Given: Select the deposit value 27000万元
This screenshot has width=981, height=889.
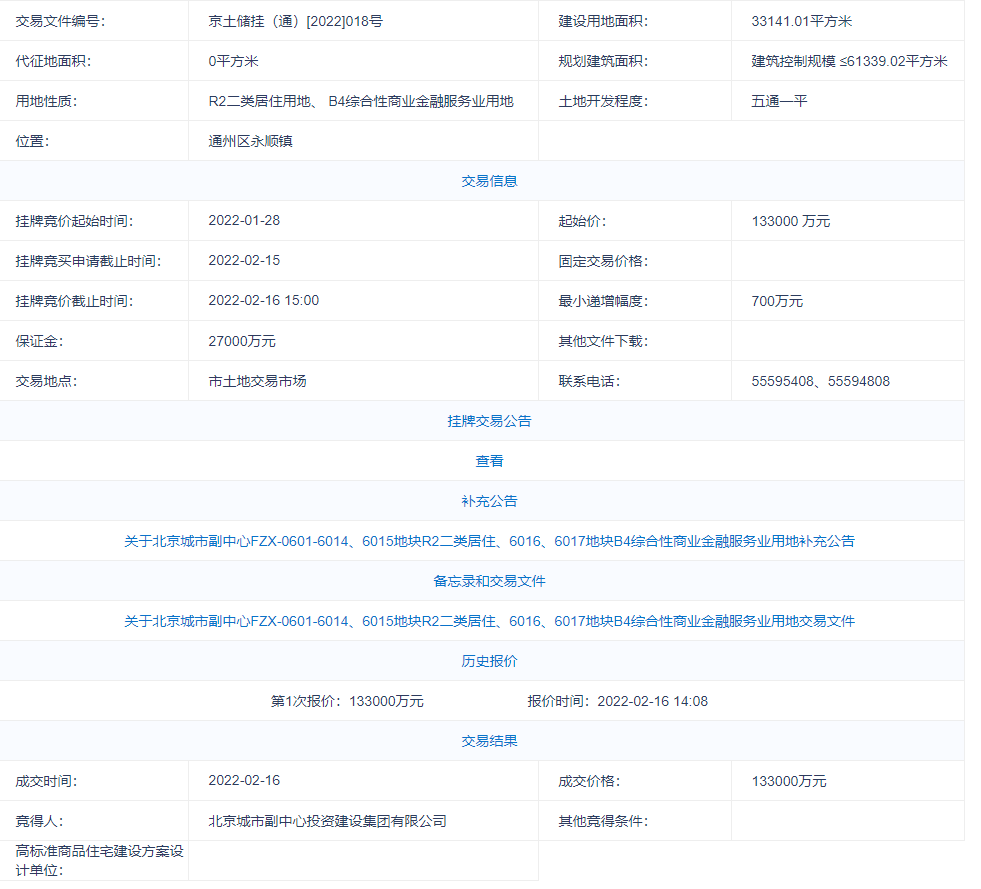Looking at the screenshot, I should [x=242, y=342].
